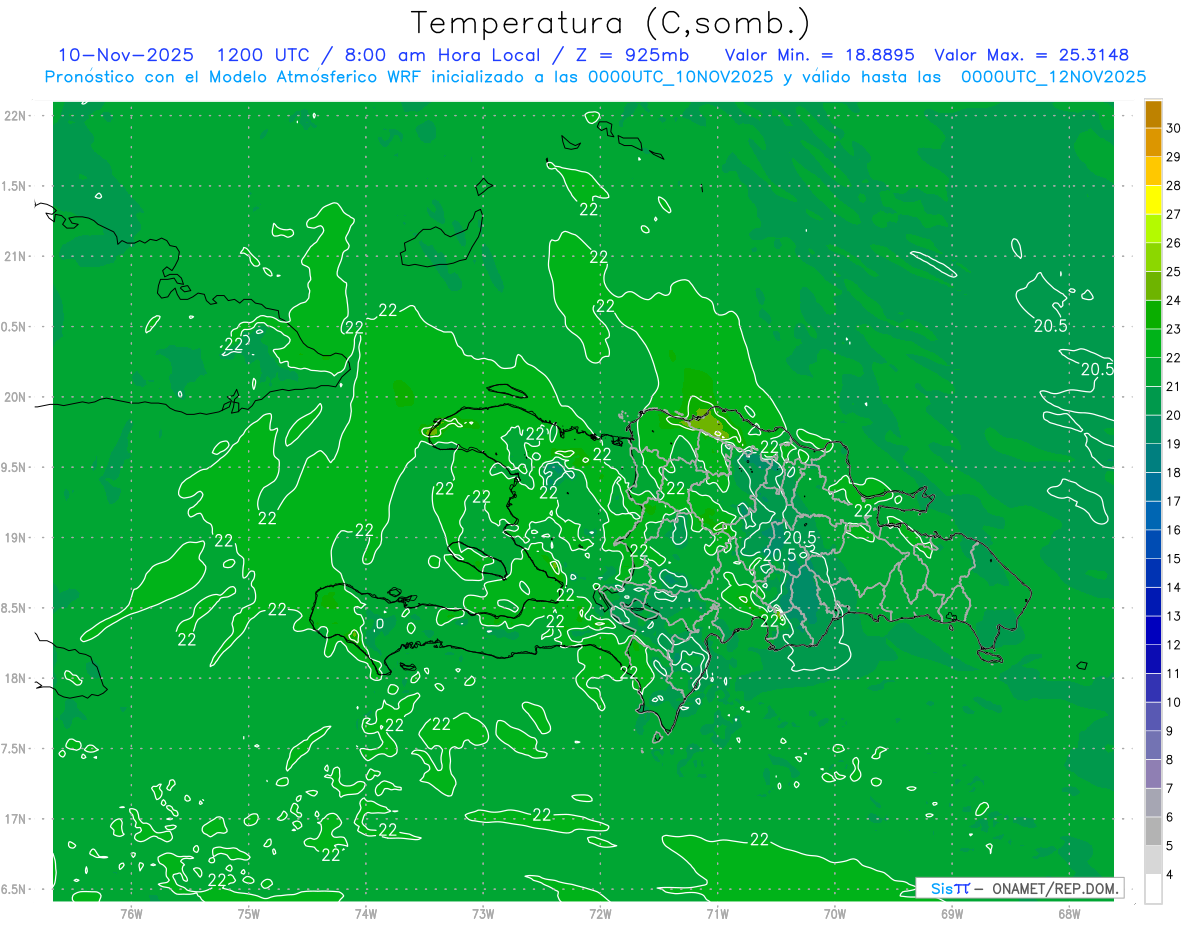Click the colorbar label 20
This screenshot has height=927, width=1200.
point(1174,416)
